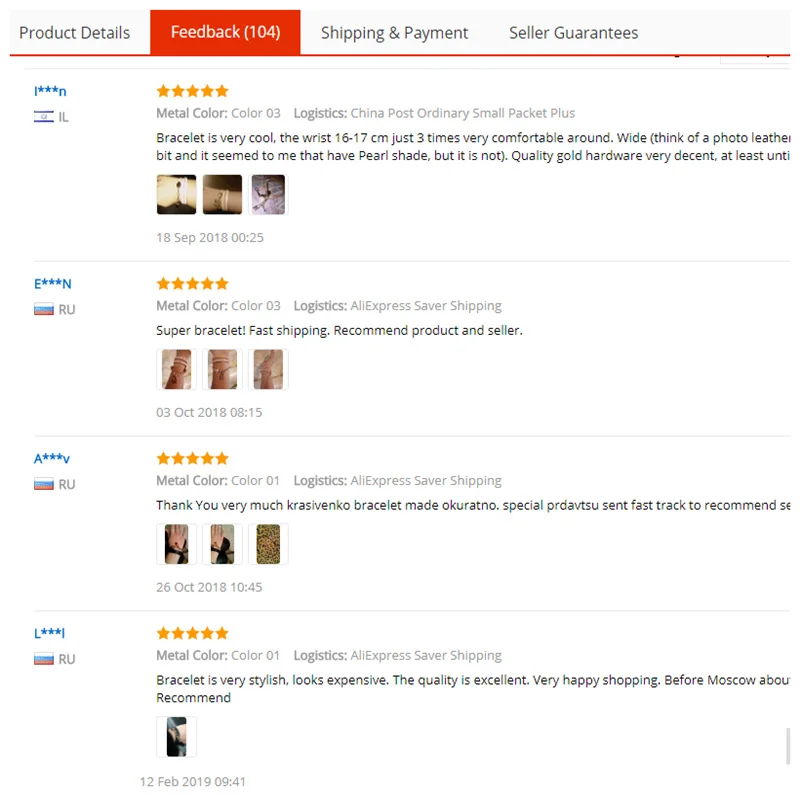Screen dimensions: 800x800
Task: Switch to Shipping & Payment tab
Action: point(394,33)
